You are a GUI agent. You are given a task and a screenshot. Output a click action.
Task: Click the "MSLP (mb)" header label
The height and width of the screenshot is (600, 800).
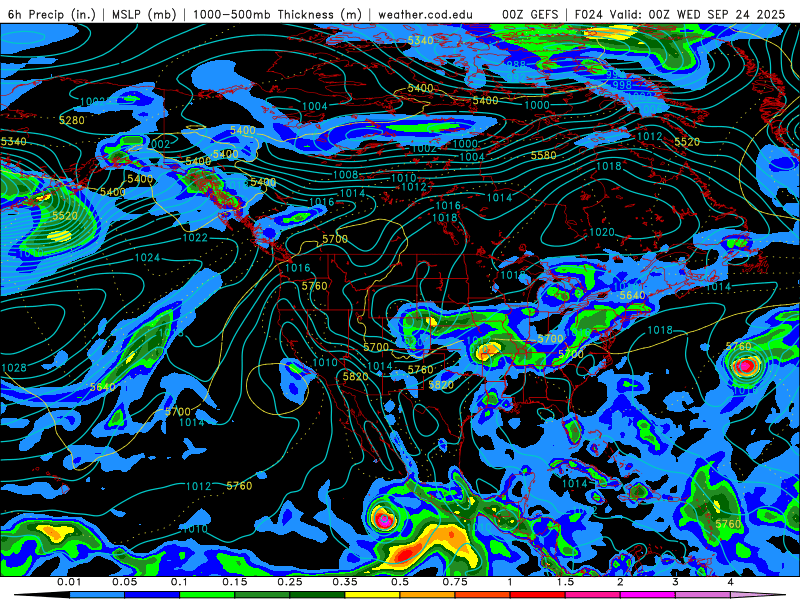click(143, 14)
